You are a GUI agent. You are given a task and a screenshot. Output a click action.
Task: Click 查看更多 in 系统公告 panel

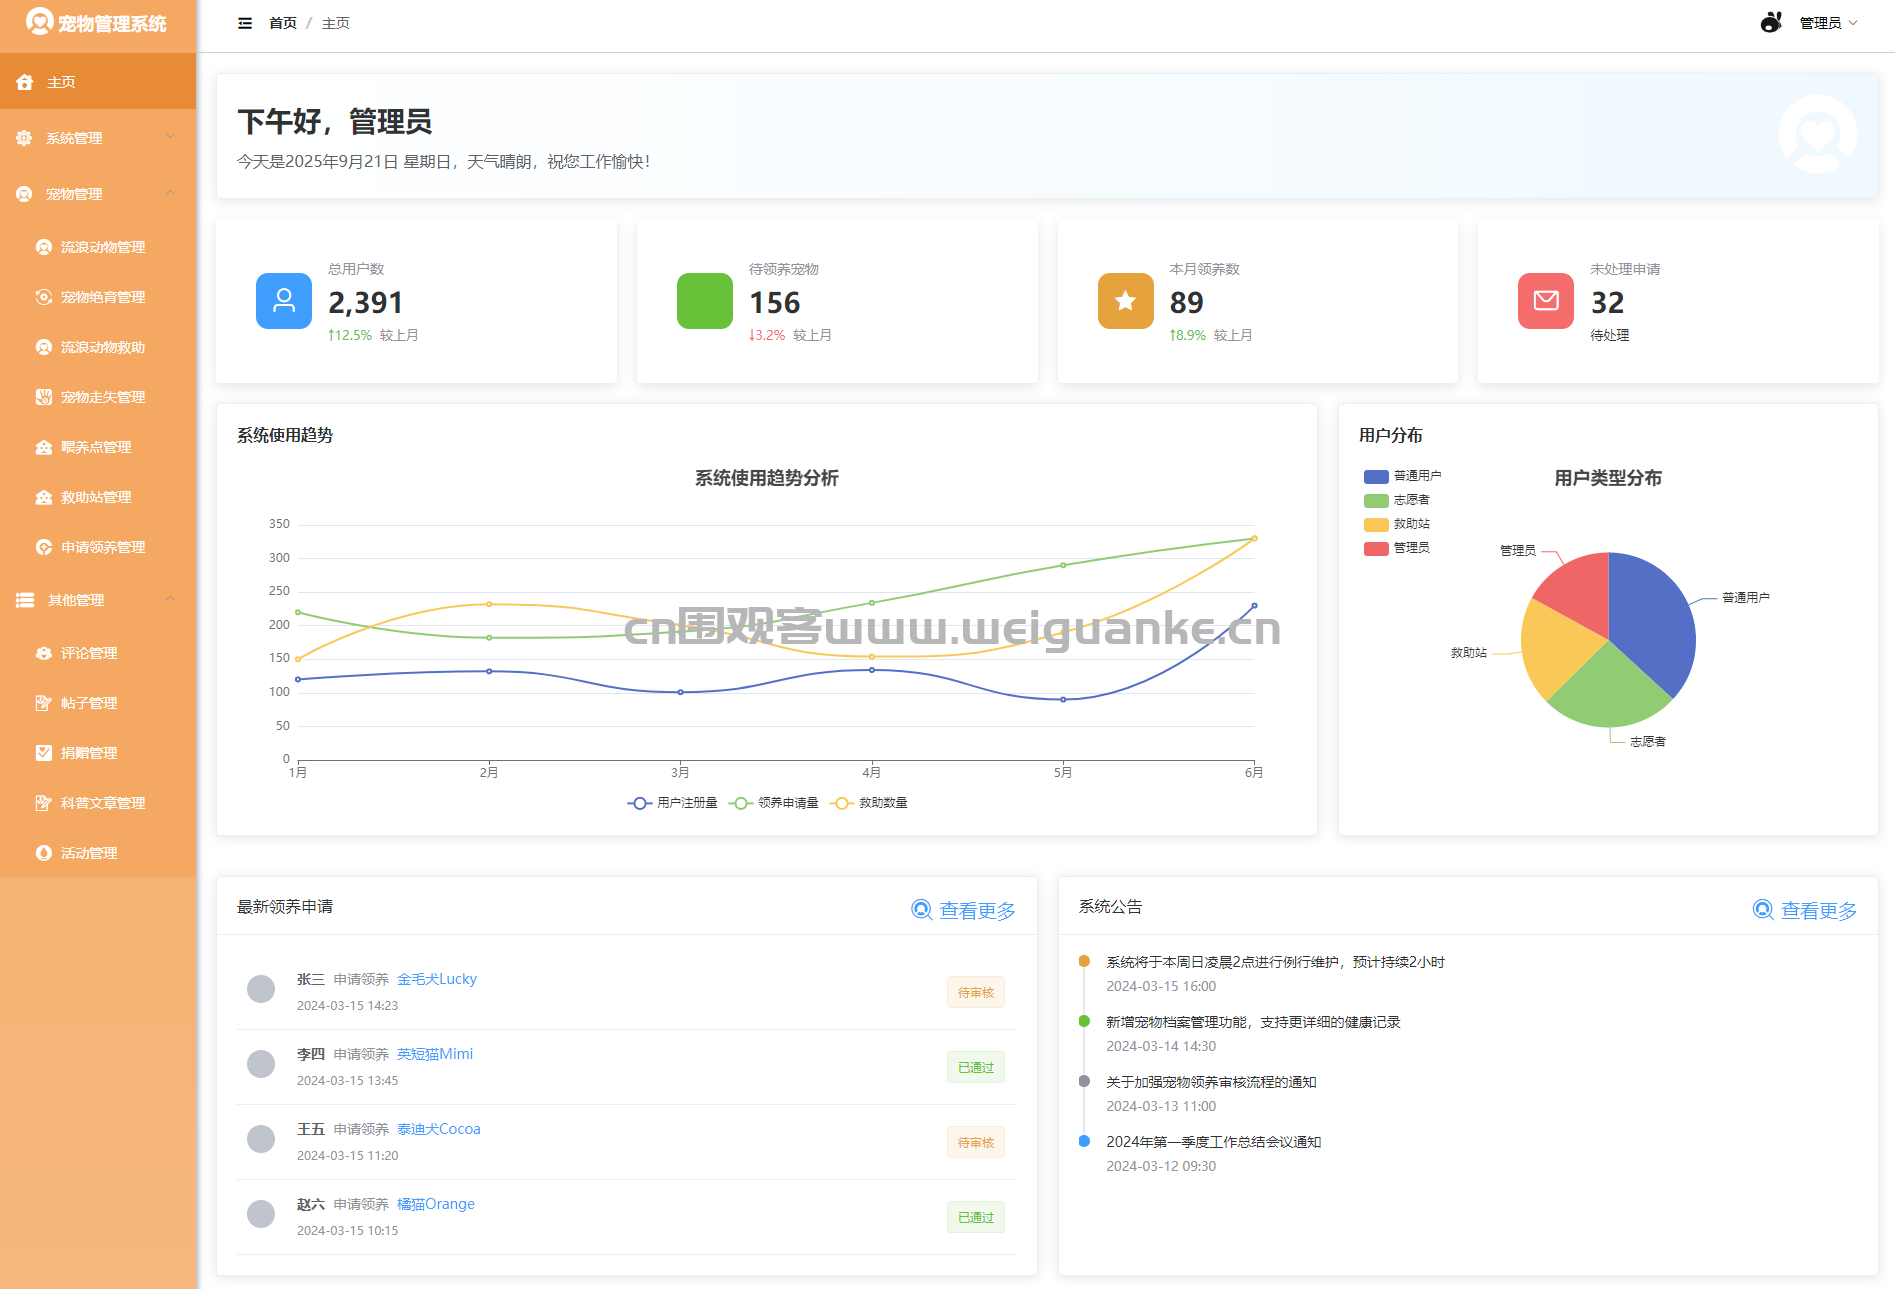point(1819,910)
